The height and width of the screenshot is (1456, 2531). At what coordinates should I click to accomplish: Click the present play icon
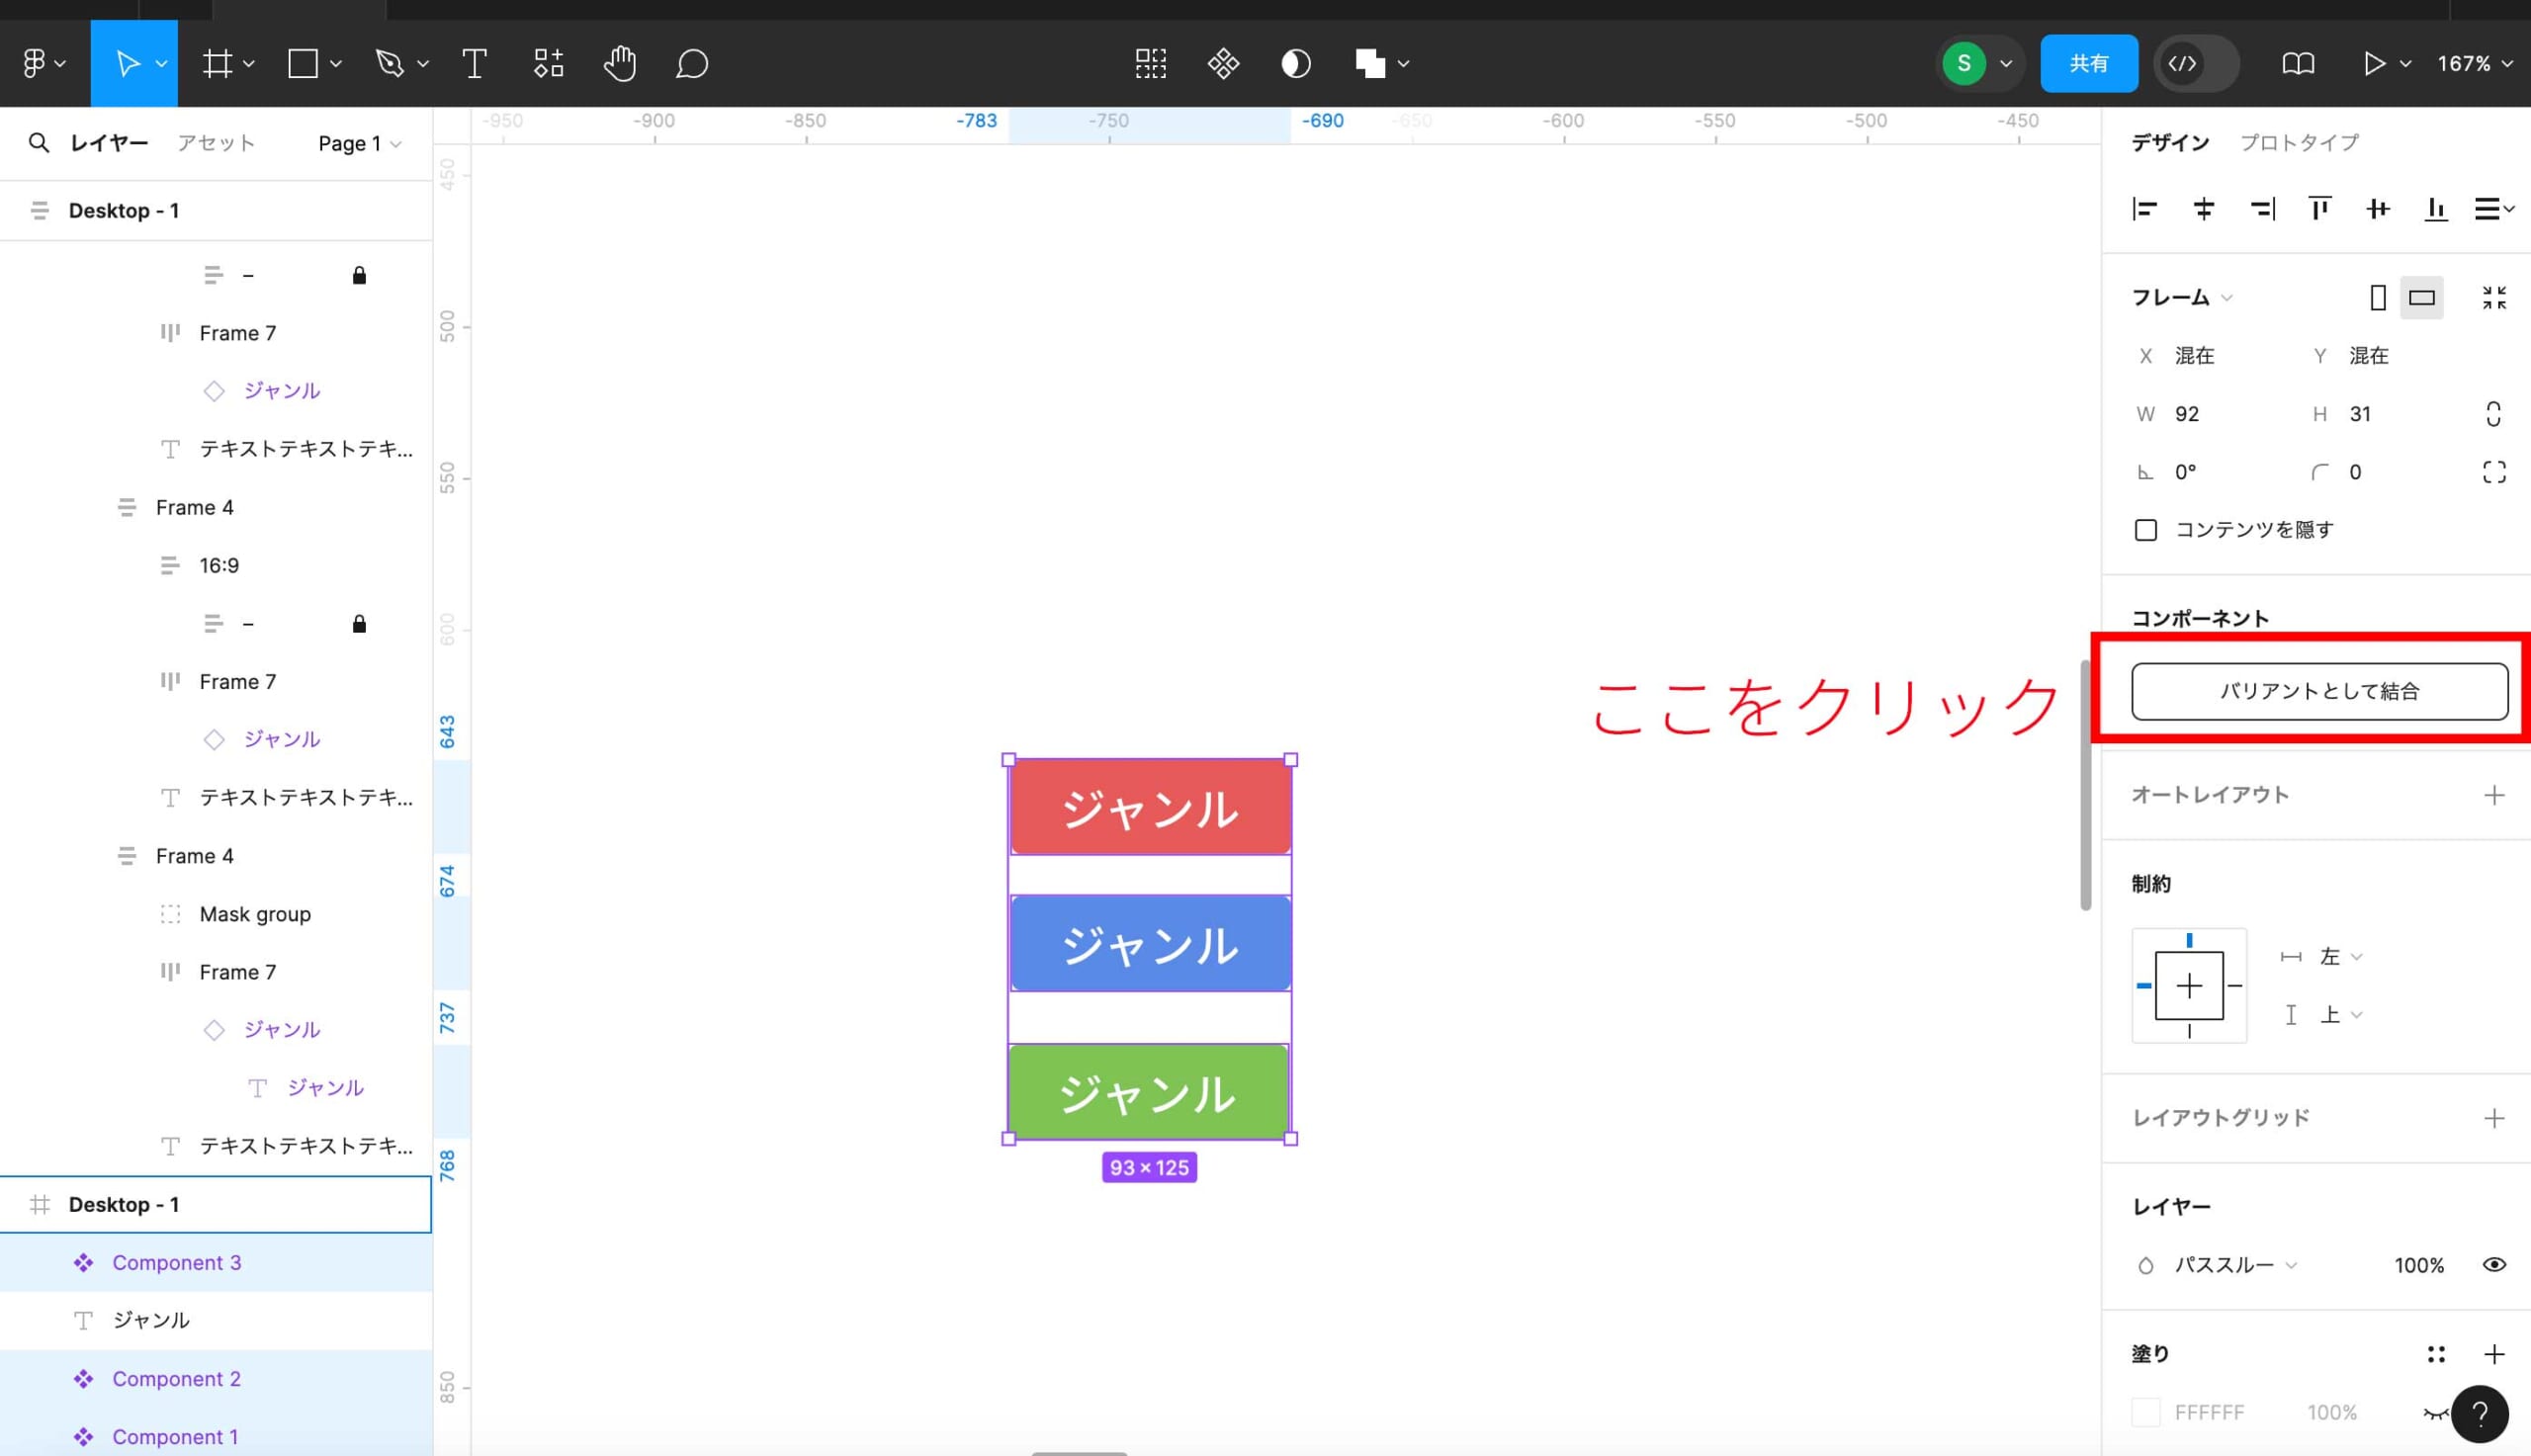pyautogui.click(x=2373, y=64)
